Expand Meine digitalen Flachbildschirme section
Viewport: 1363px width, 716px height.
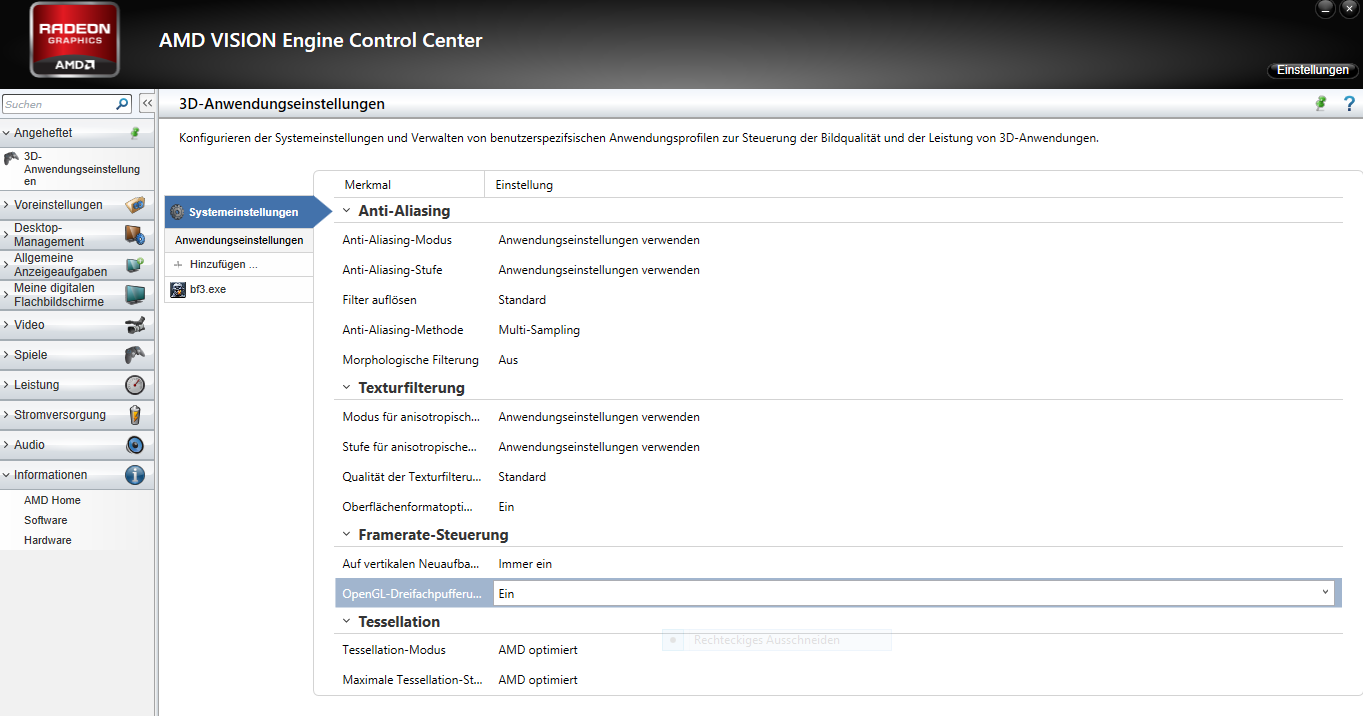6,295
